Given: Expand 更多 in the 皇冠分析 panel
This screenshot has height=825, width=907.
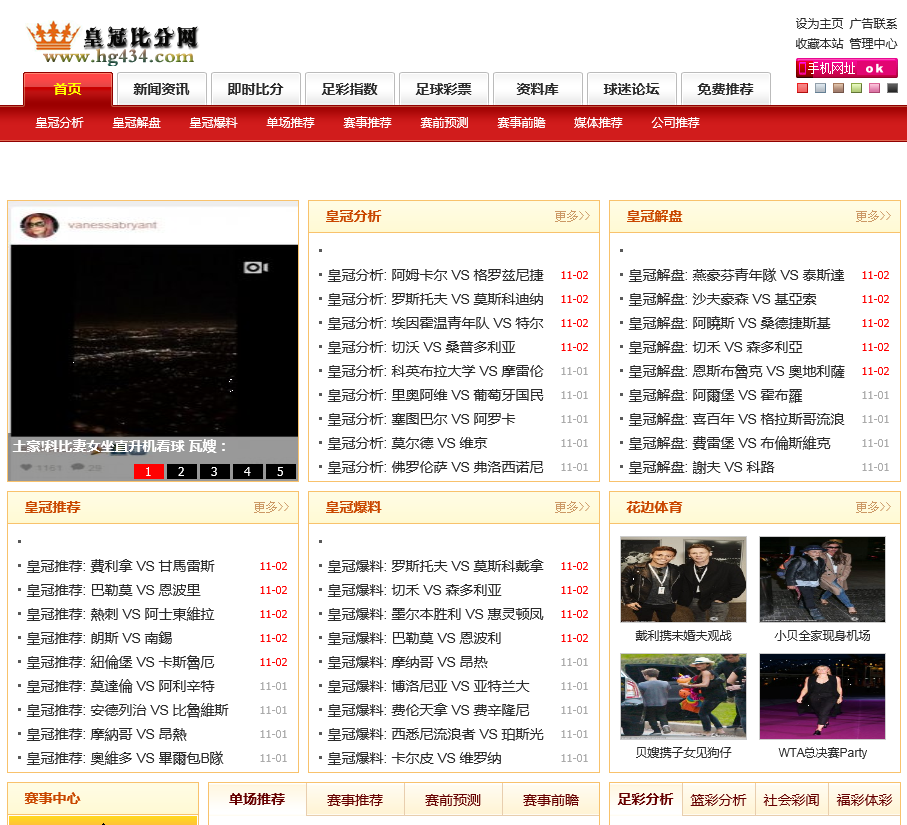Looking at the screenshot, I should pyautogui.click(x=572, y=216).
